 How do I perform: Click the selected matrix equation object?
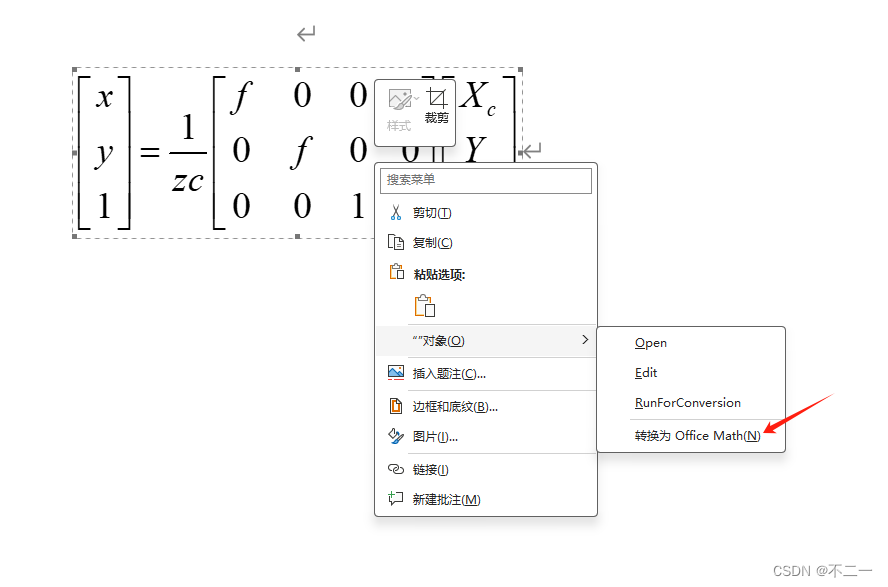pyautogui.click(x=200, y=150)
